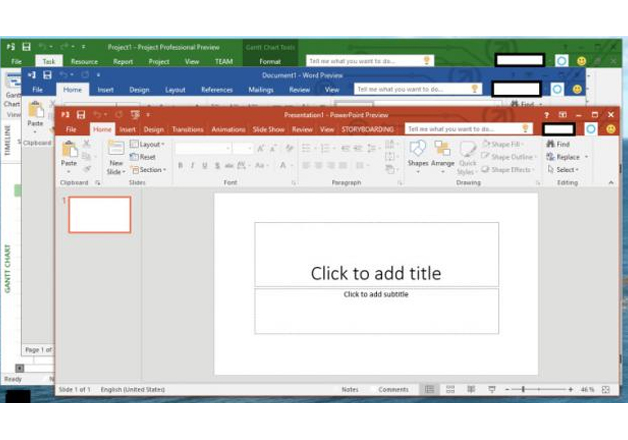Underline text in PowerPoint font group
The height and width of the screenshot is (440, 628).
(x=205, y=165)
